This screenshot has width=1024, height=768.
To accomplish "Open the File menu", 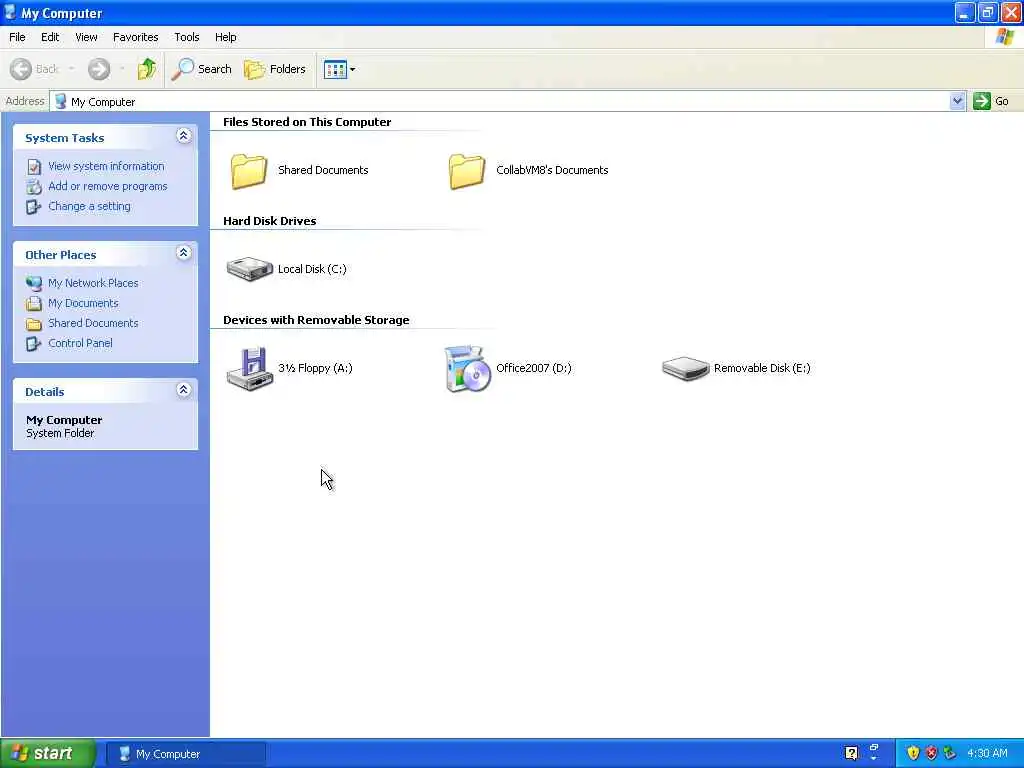I will tap(17, 37).
